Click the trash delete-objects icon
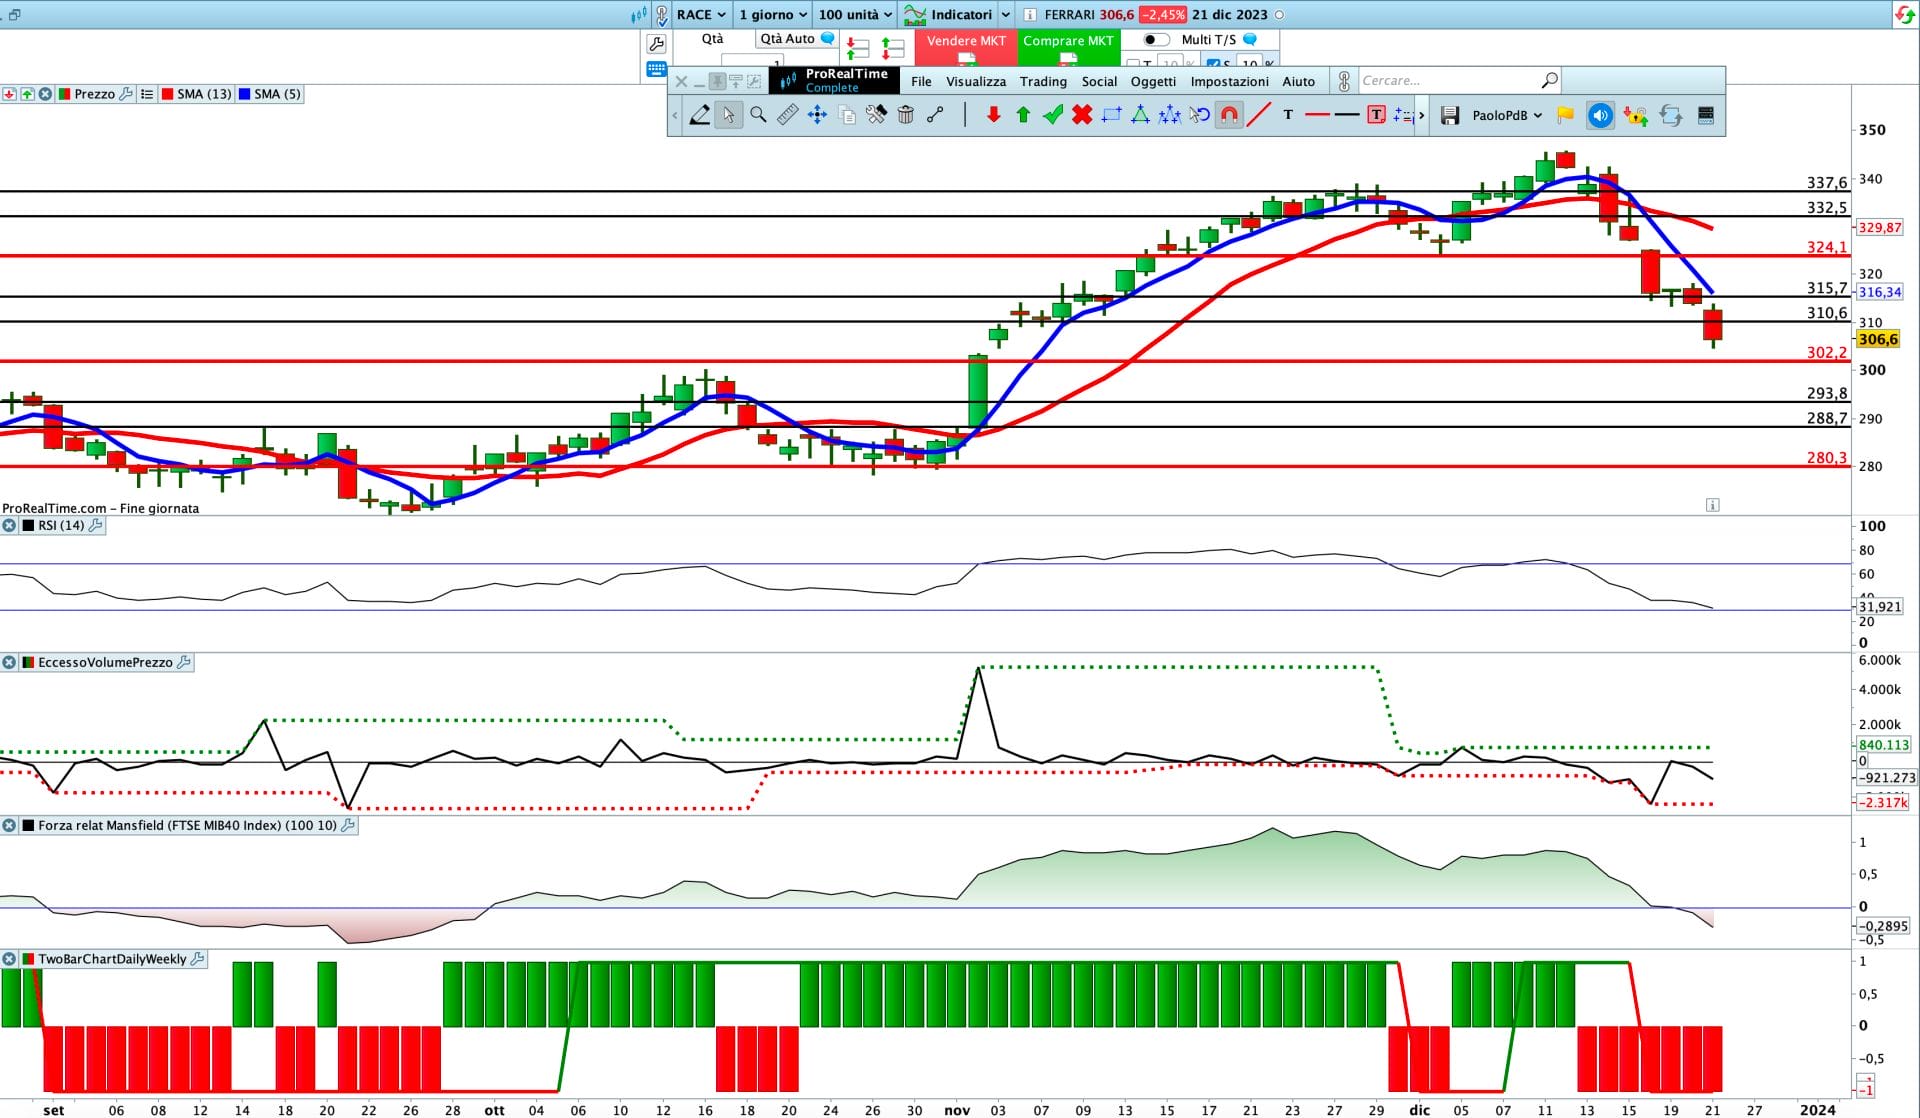Viewport: 1920px width, 1118px height. pos(905,115)
